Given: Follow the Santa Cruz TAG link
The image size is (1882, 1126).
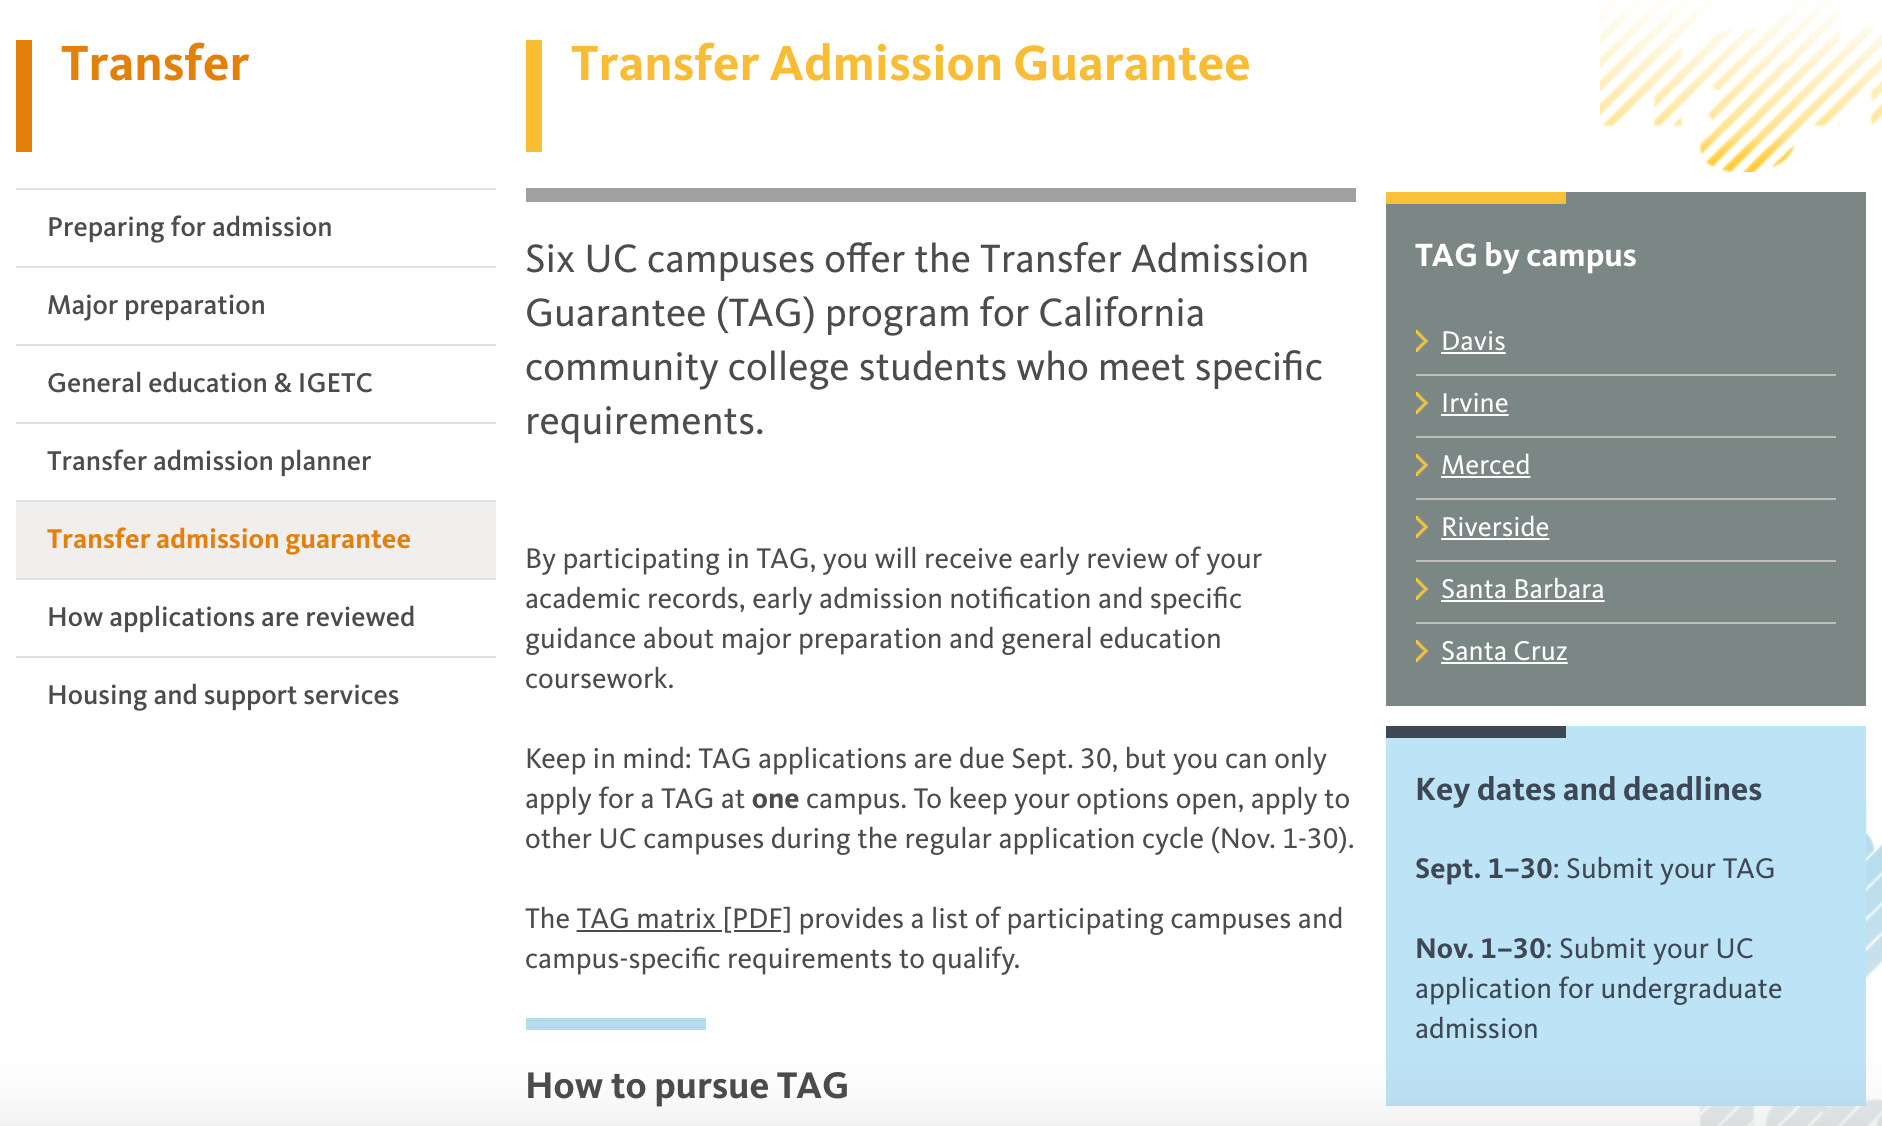Looking at the screenshot, I should point(1504,651).
